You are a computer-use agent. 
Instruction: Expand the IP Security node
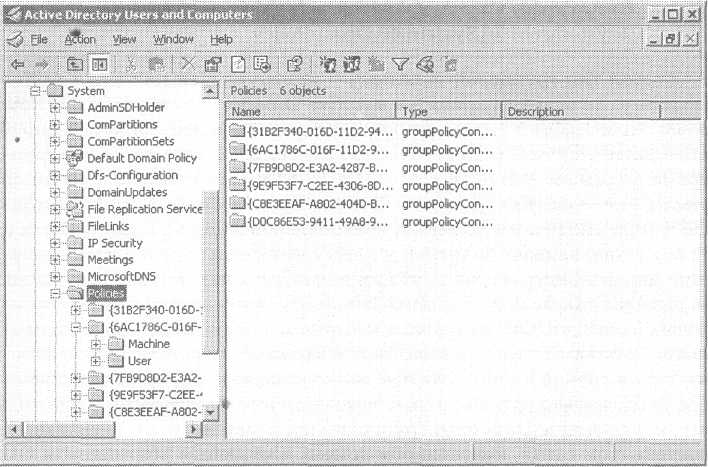point(55,243)
